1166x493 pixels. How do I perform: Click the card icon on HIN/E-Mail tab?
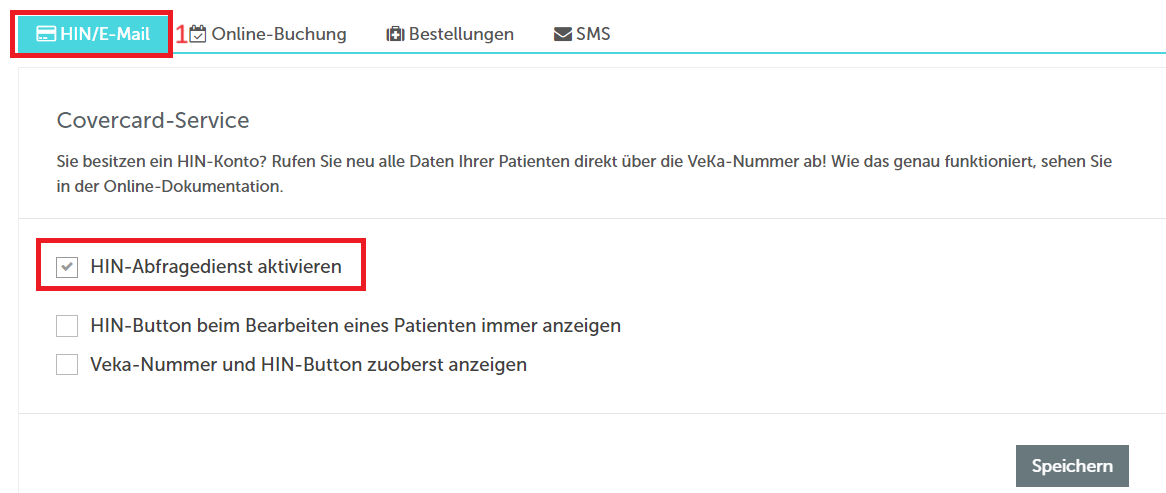46,34
